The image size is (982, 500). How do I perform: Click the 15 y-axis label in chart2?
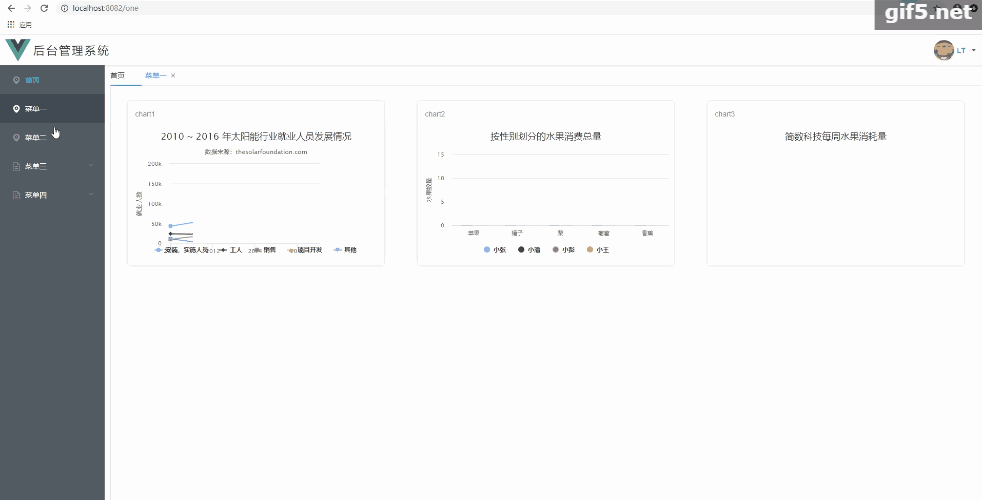(440, 154)
